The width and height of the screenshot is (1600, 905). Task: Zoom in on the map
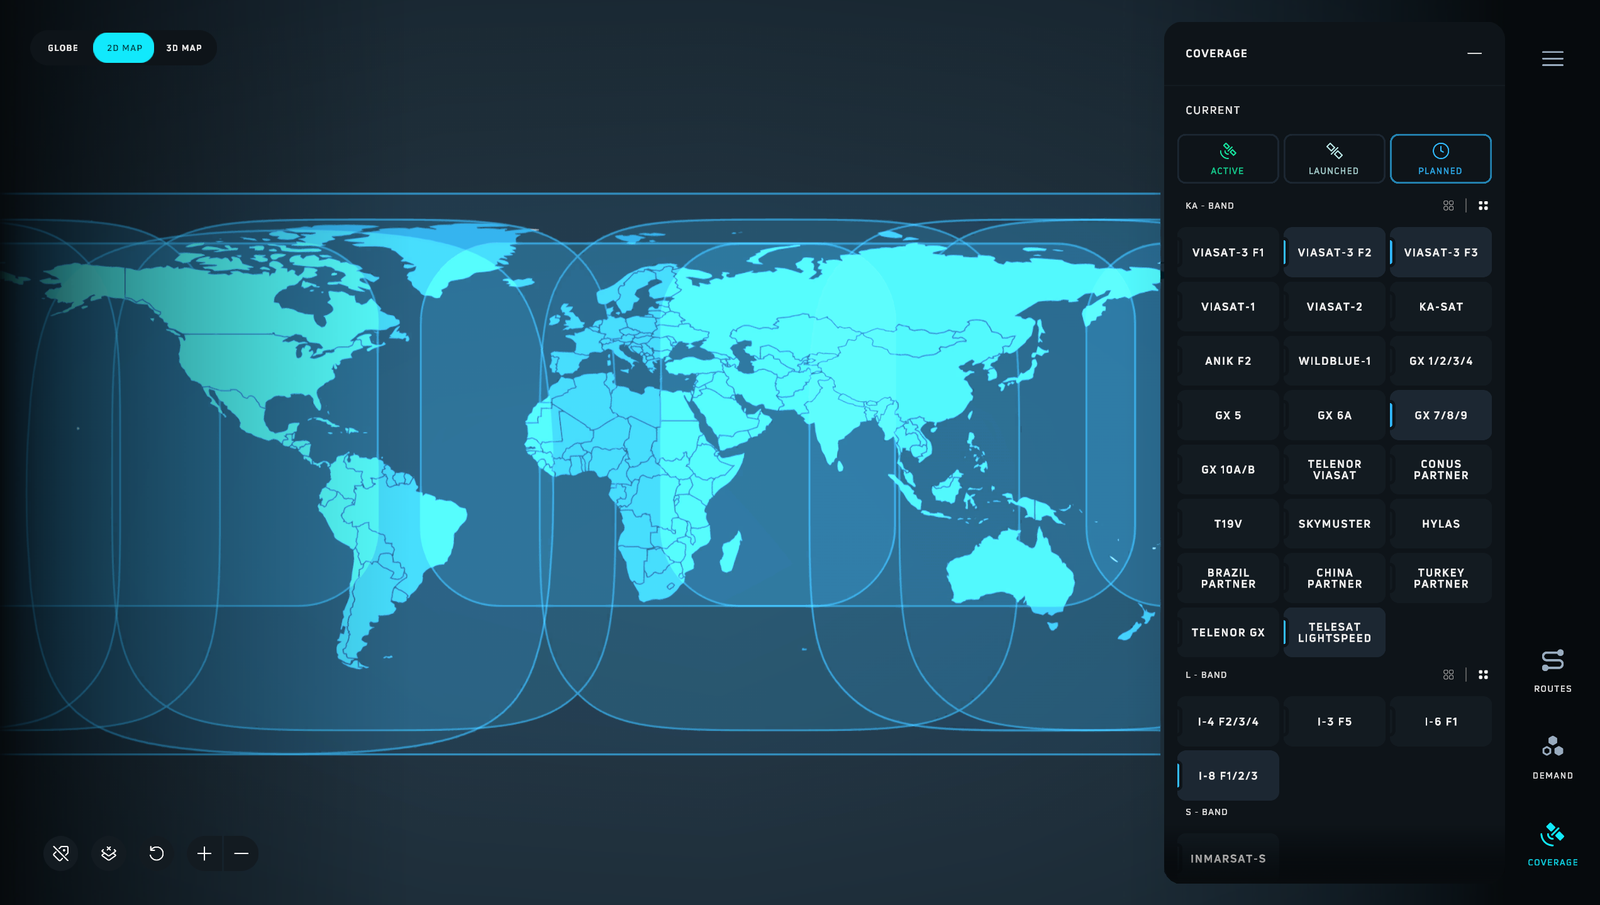click(204, 853)
